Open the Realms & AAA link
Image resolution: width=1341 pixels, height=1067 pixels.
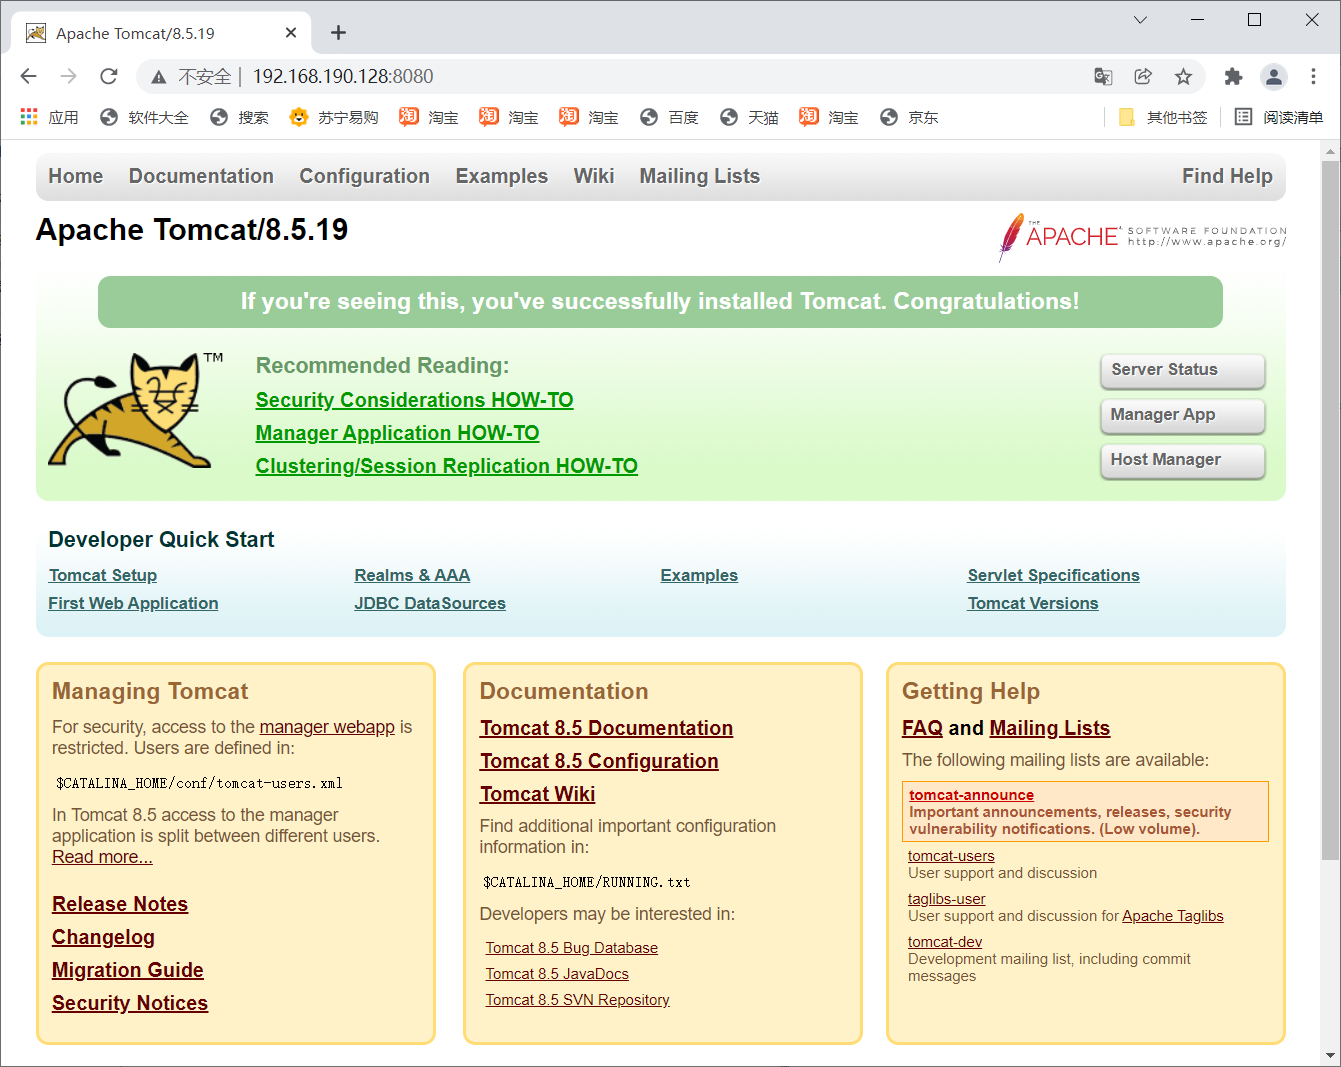coord(412,575)
